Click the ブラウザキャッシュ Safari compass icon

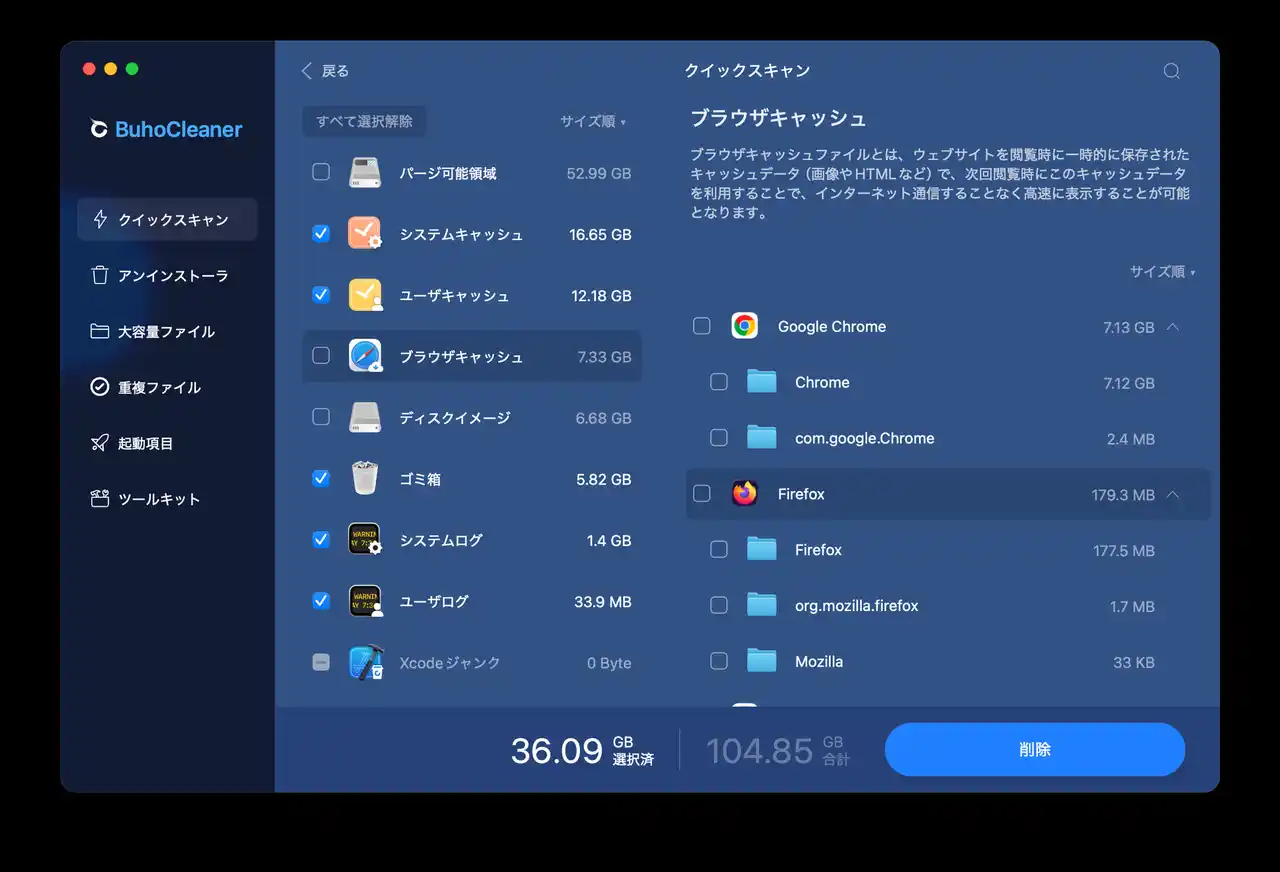[365, 357]
